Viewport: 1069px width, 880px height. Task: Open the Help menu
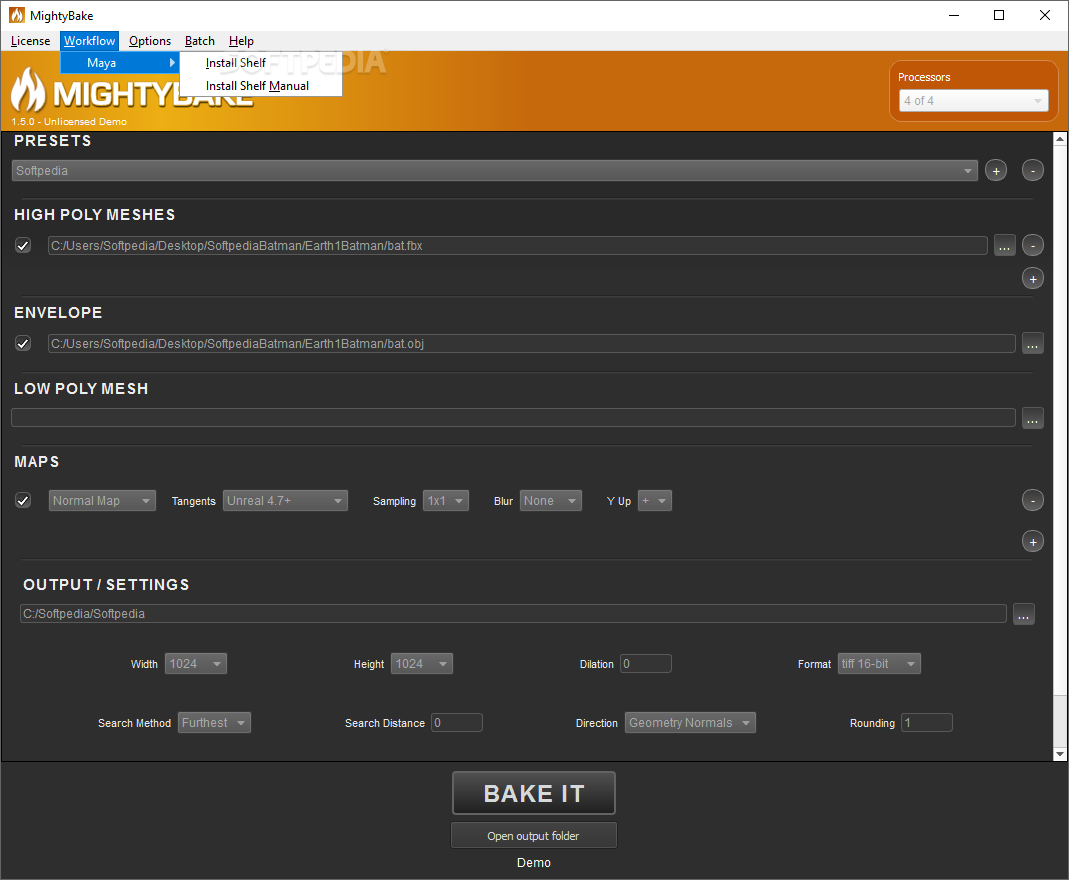tap(241, 41)
